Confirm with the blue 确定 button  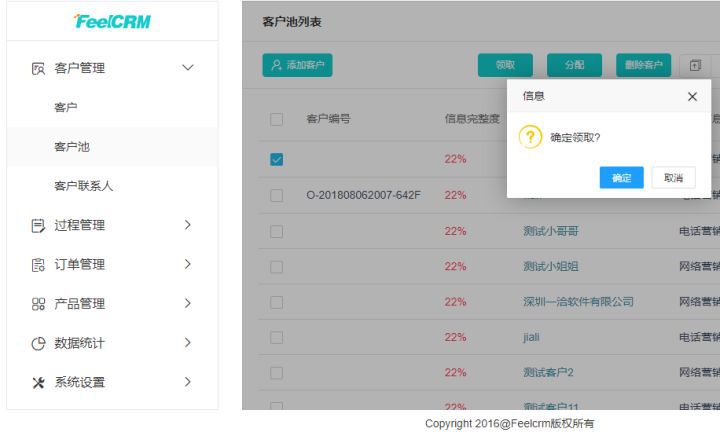(621, 178)
